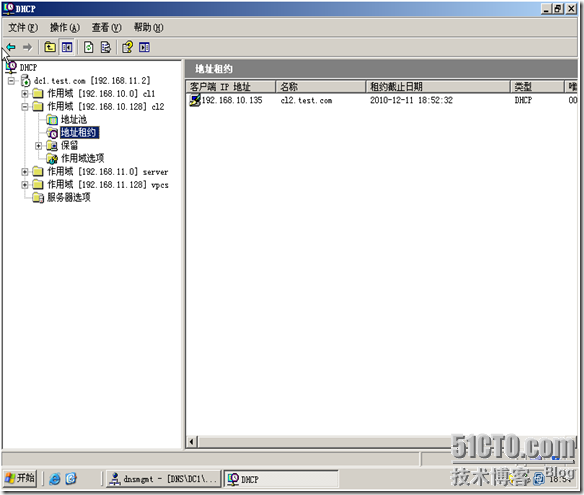Viewport: 584px width, 495px height.
Task: Click the 开始 Start button
Action: point(20,479)
